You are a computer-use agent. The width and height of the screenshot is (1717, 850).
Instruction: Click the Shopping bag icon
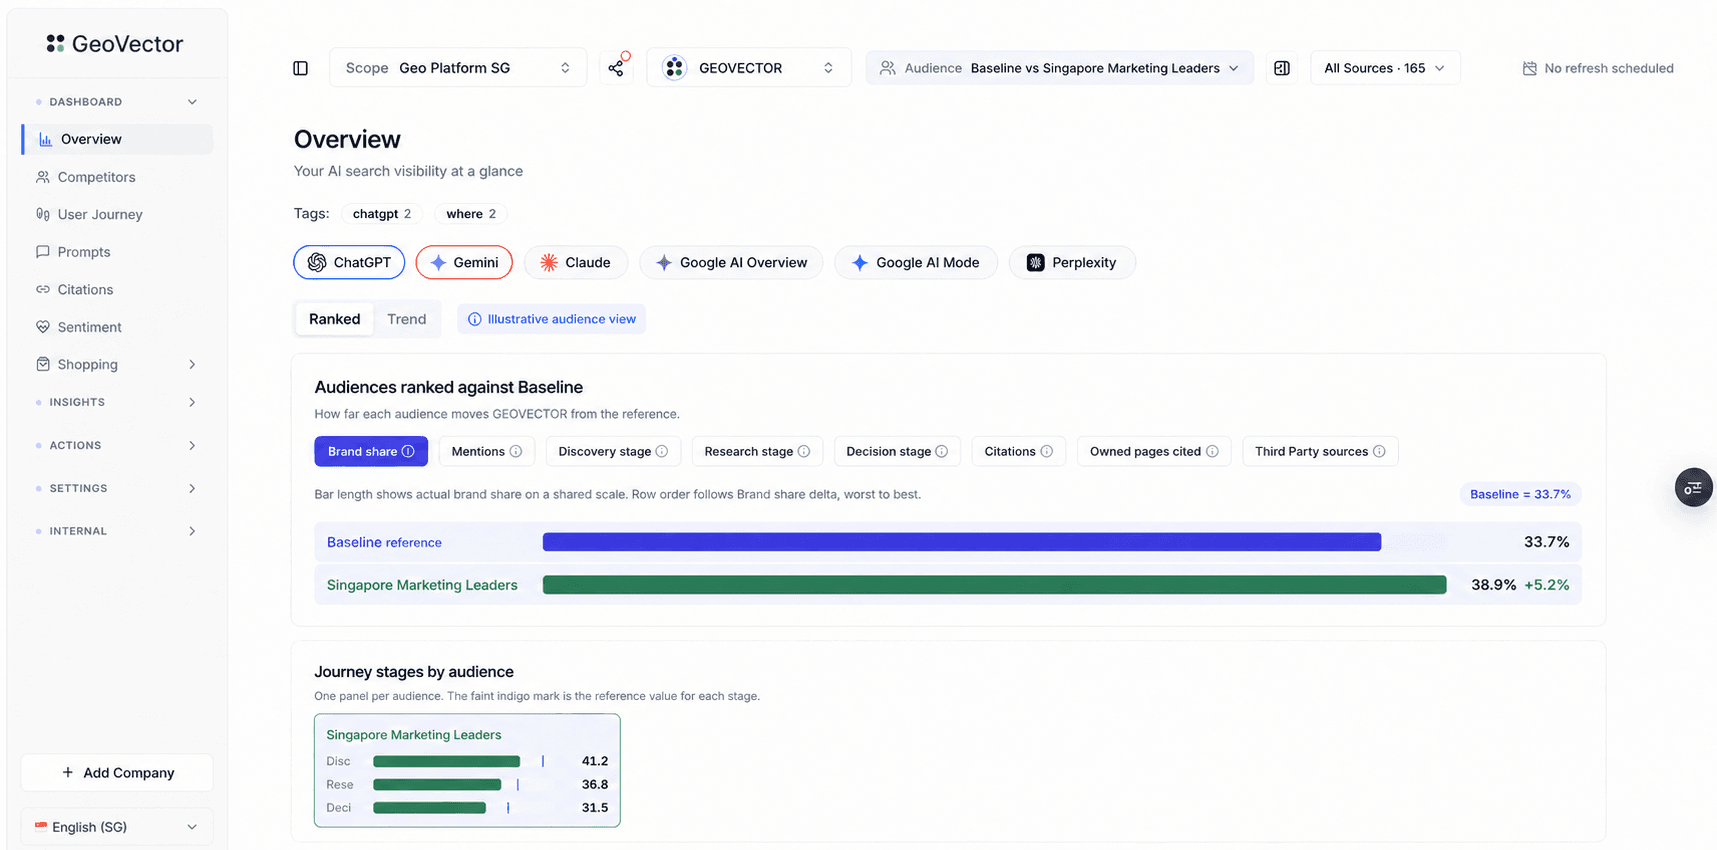pos(43,364)
